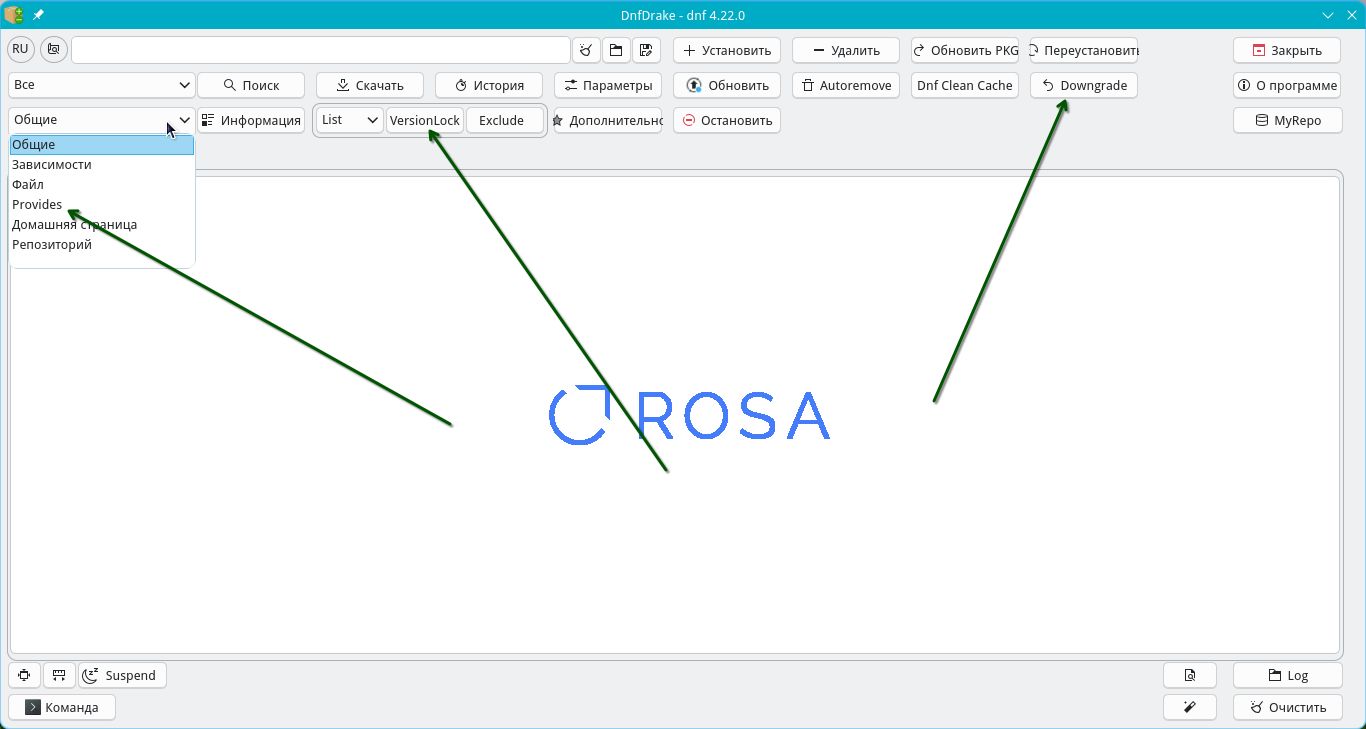Click the Дополнительно extras button

click(x=608, y=120)
